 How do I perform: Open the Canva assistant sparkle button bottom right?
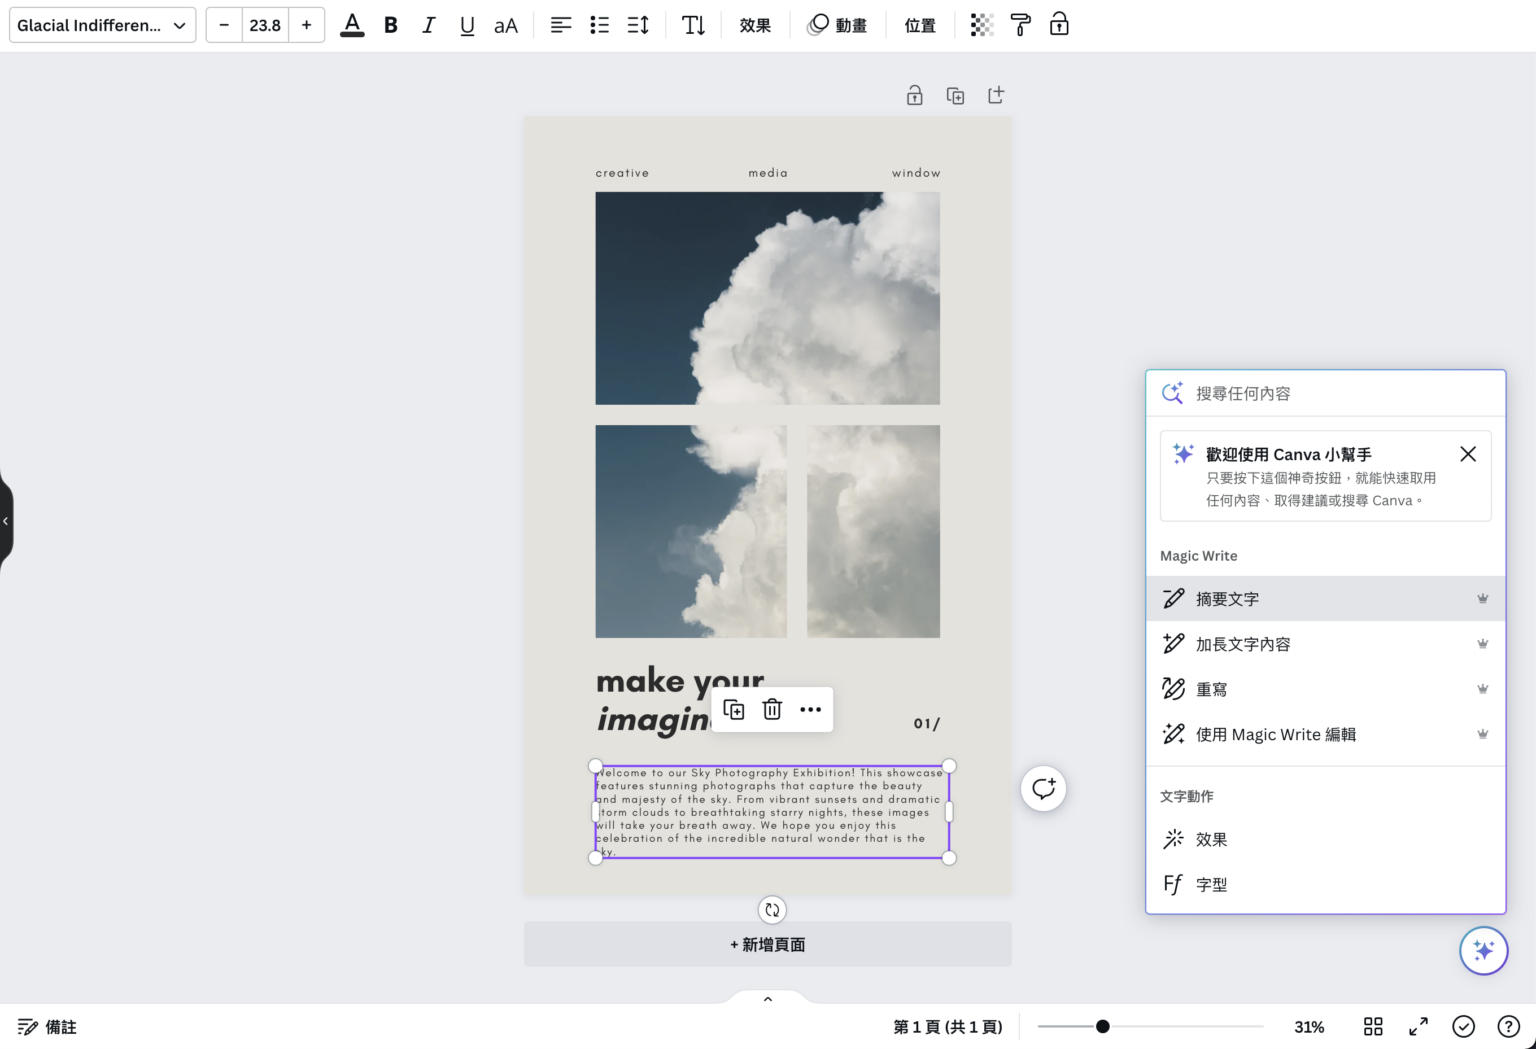point(1484,950)
